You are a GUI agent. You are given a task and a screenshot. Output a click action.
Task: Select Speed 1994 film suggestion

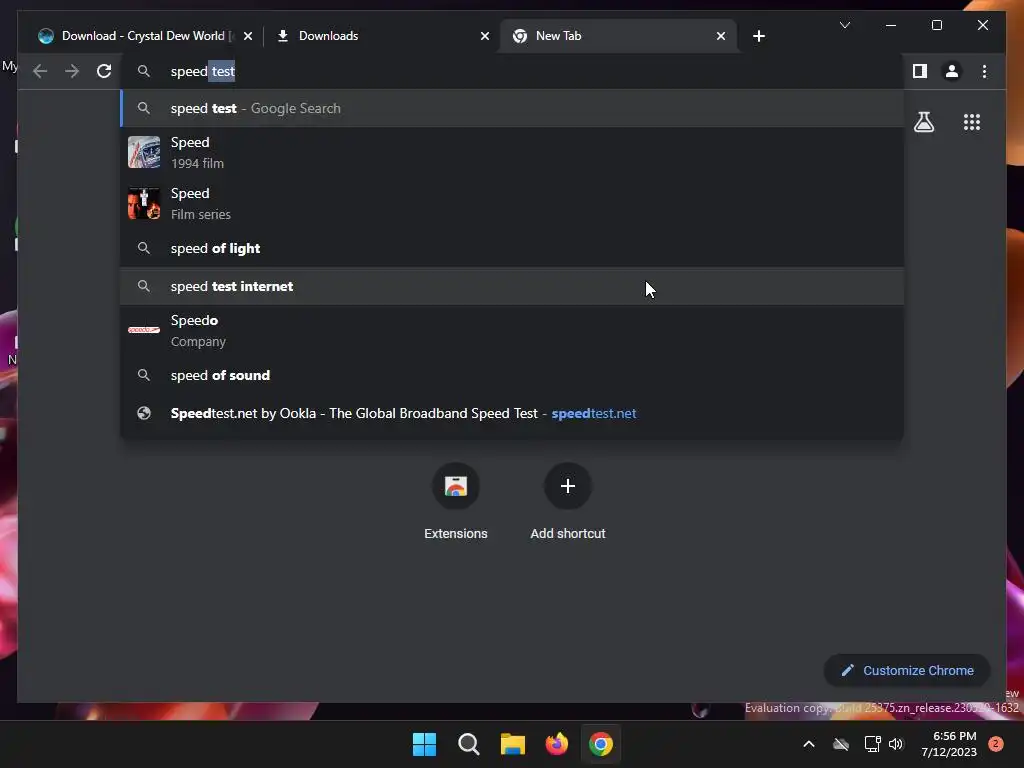coord(512,152)
